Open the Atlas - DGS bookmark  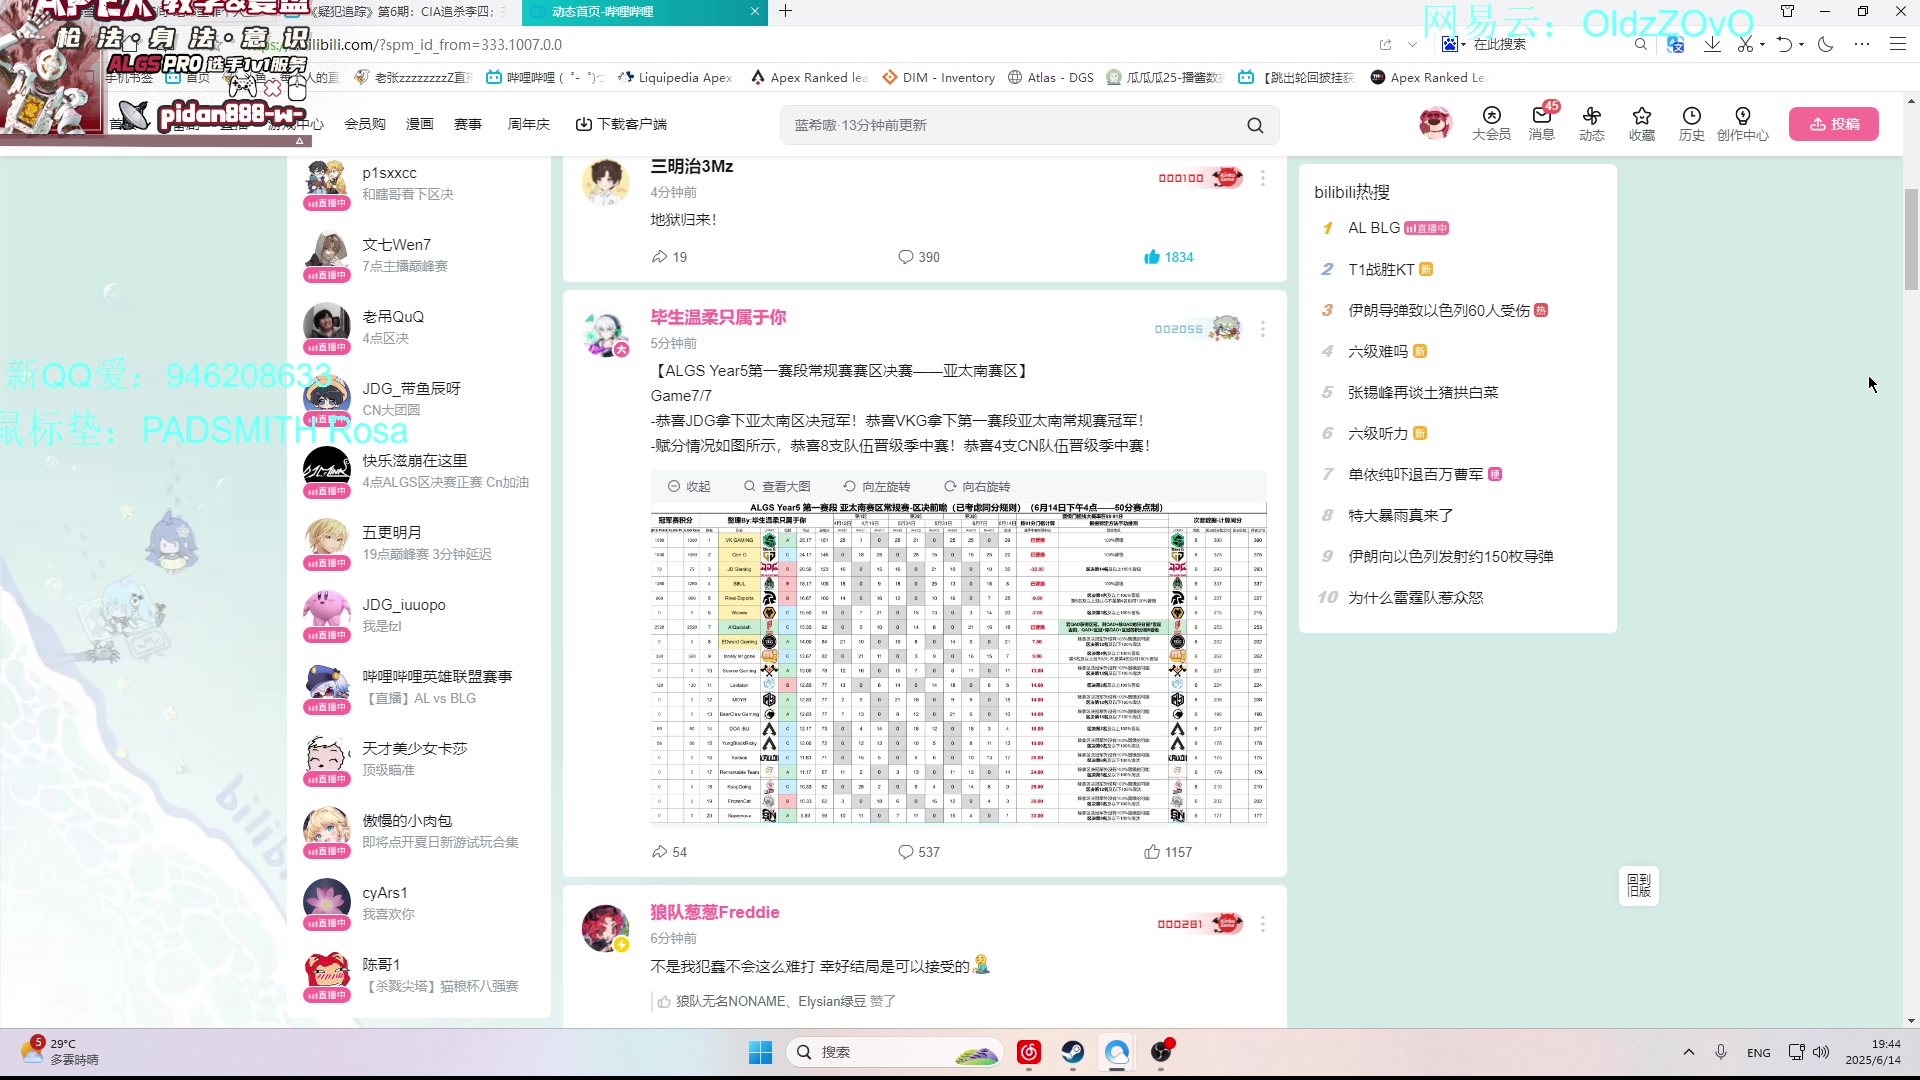(1051, 77)
